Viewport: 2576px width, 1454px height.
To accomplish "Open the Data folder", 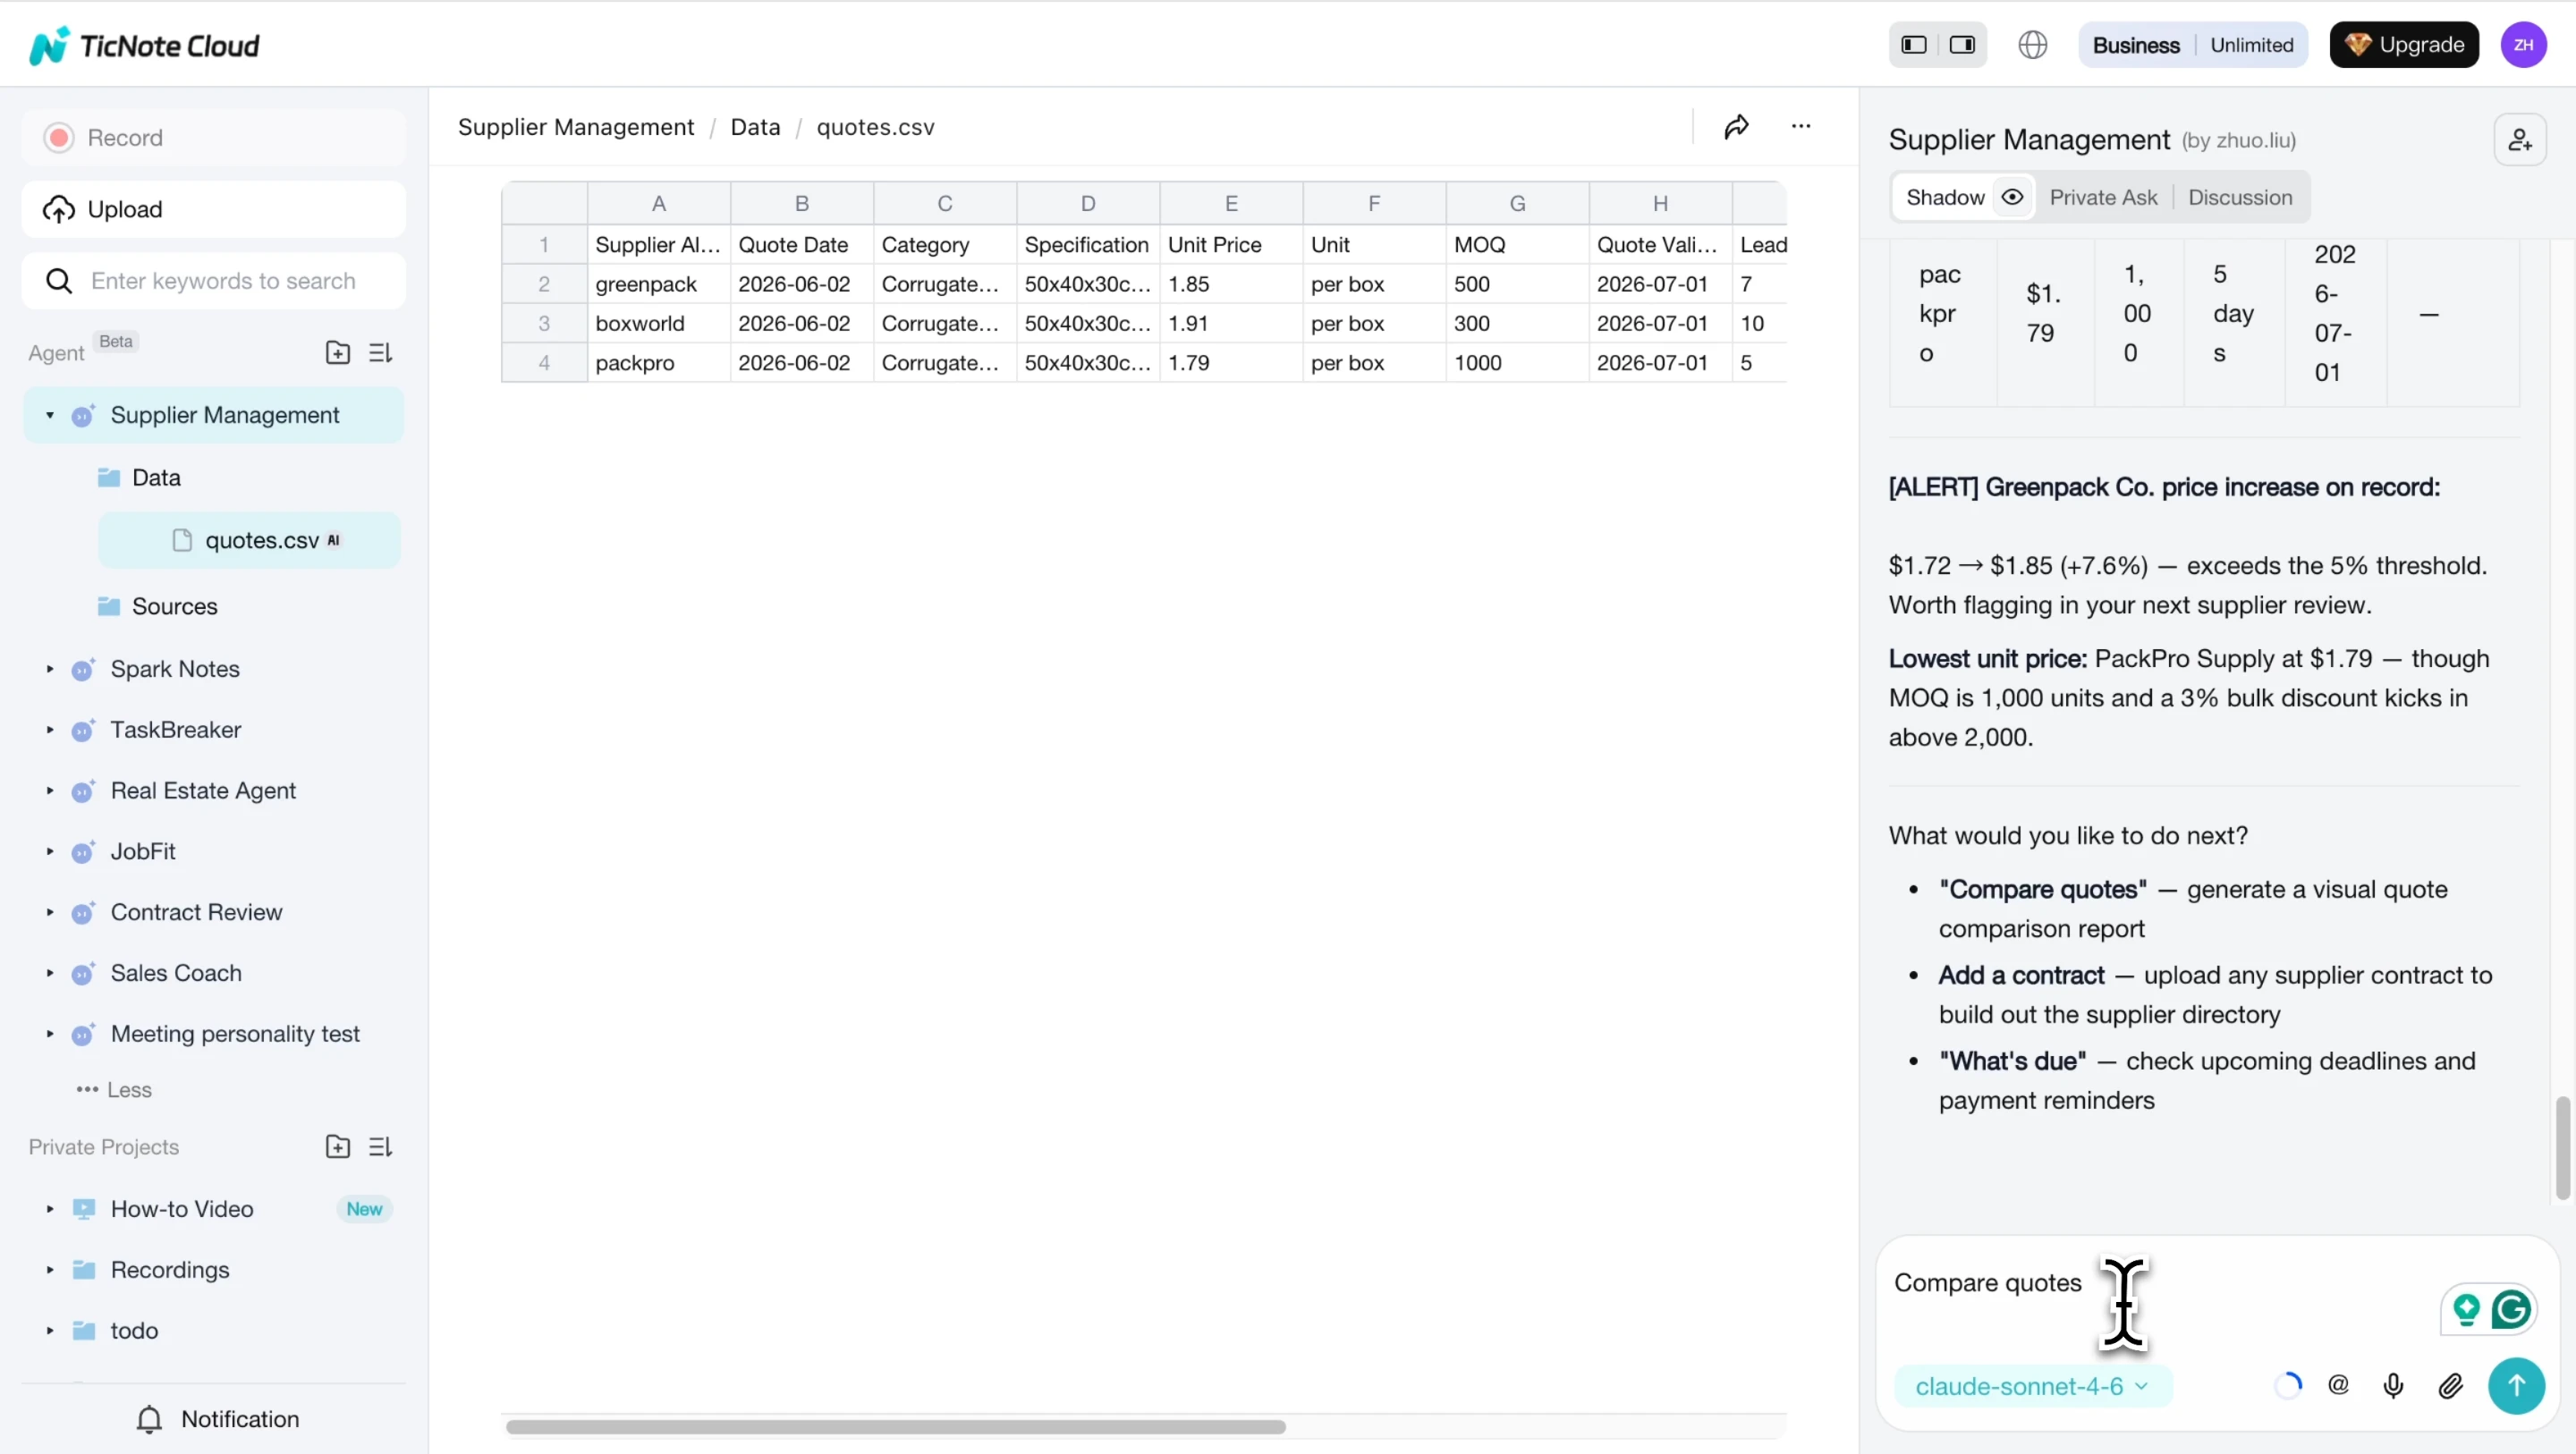I will 156,477.
